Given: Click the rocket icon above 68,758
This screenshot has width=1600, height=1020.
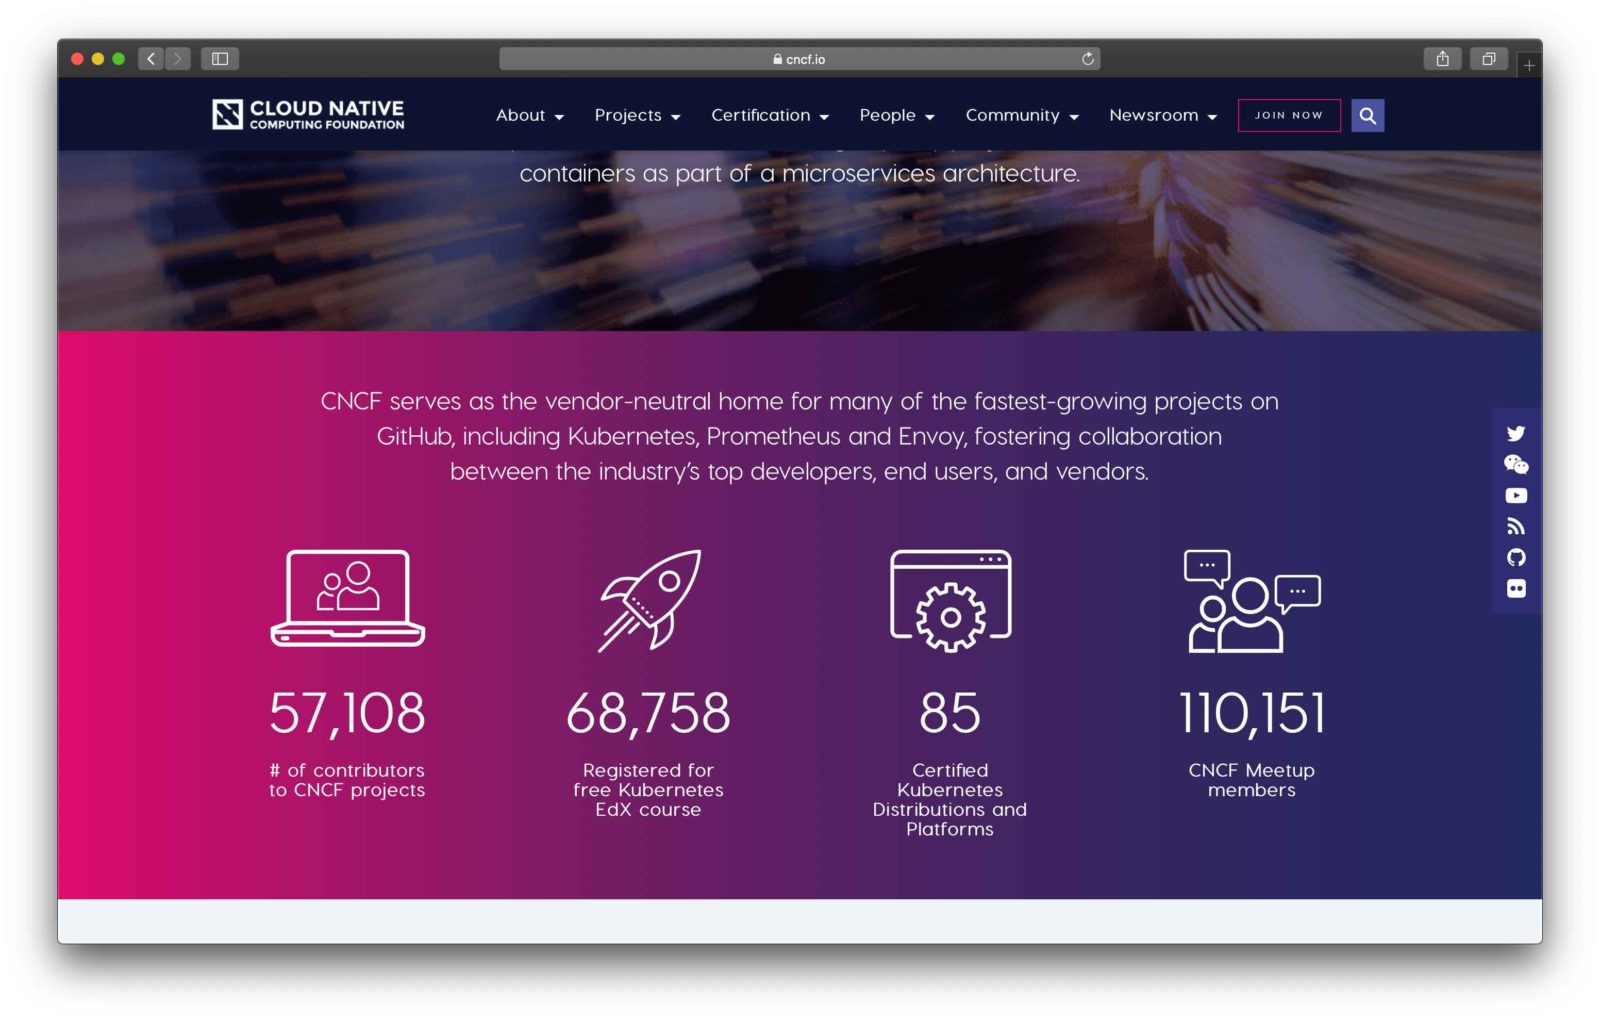Looking at the screenshot, I should [650, 600].
